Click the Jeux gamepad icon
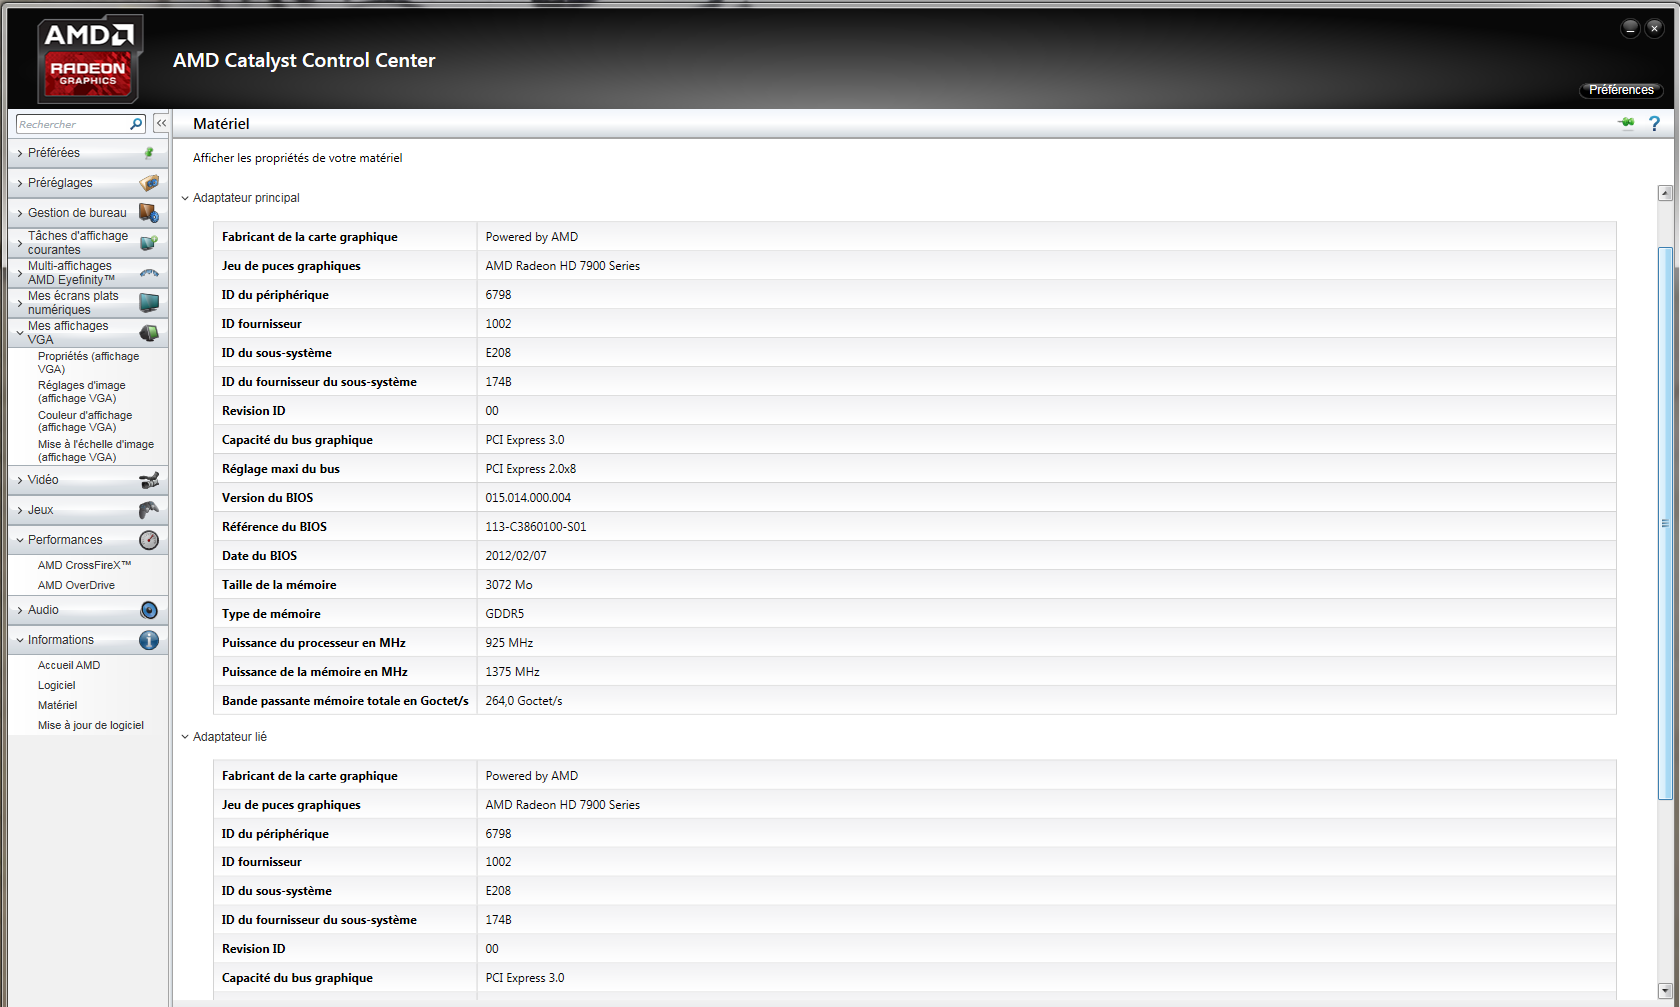The width and height of the screenshot is (1680, 1007). pos(149,510)
